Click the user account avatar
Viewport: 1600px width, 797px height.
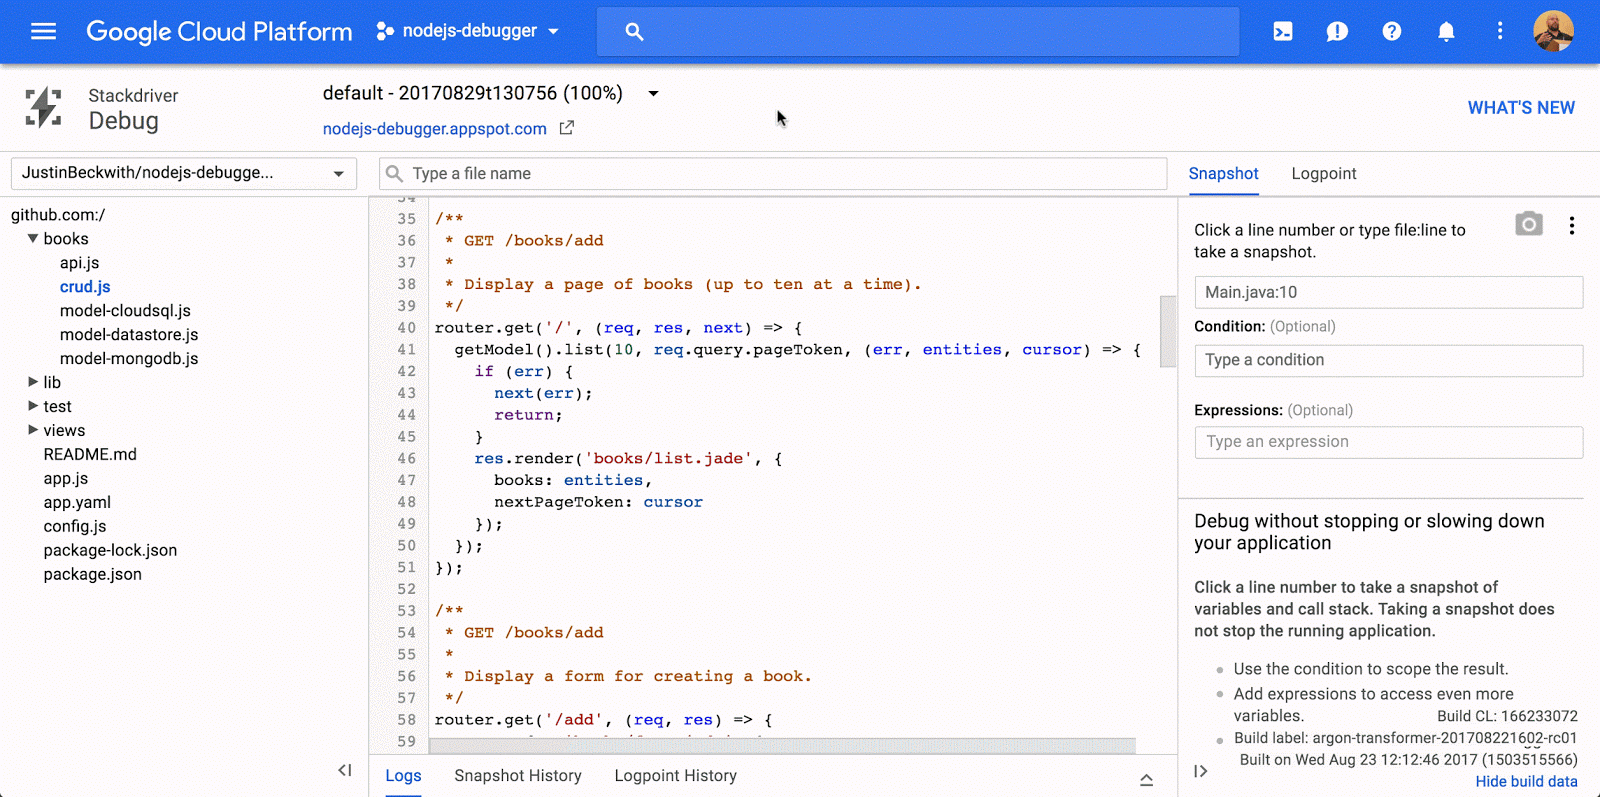click(1554, 31)
